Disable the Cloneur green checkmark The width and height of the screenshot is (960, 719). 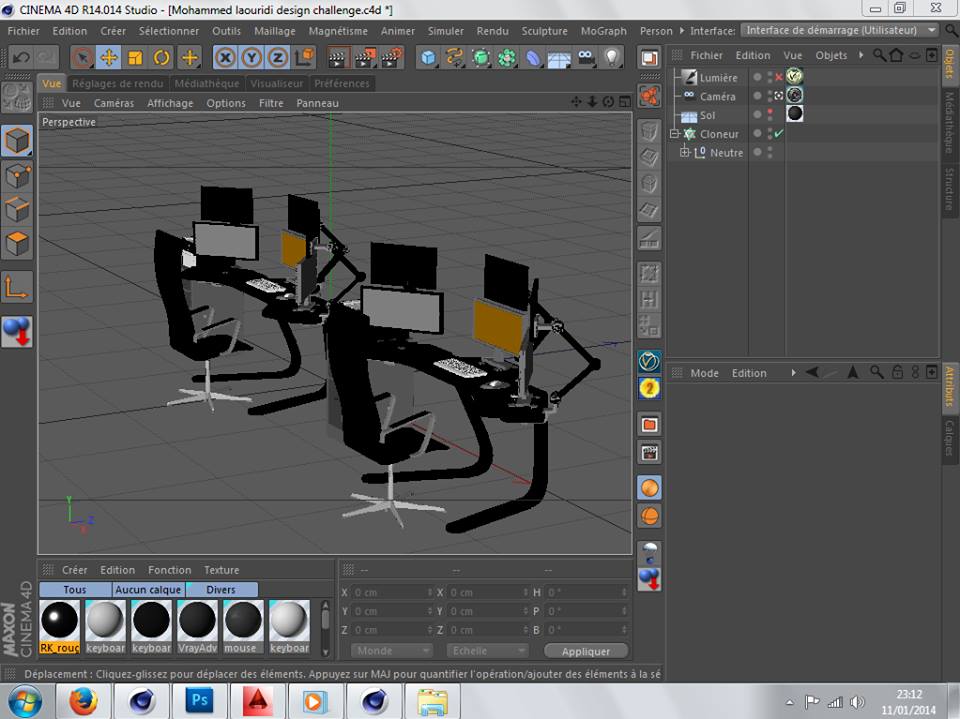779,134
